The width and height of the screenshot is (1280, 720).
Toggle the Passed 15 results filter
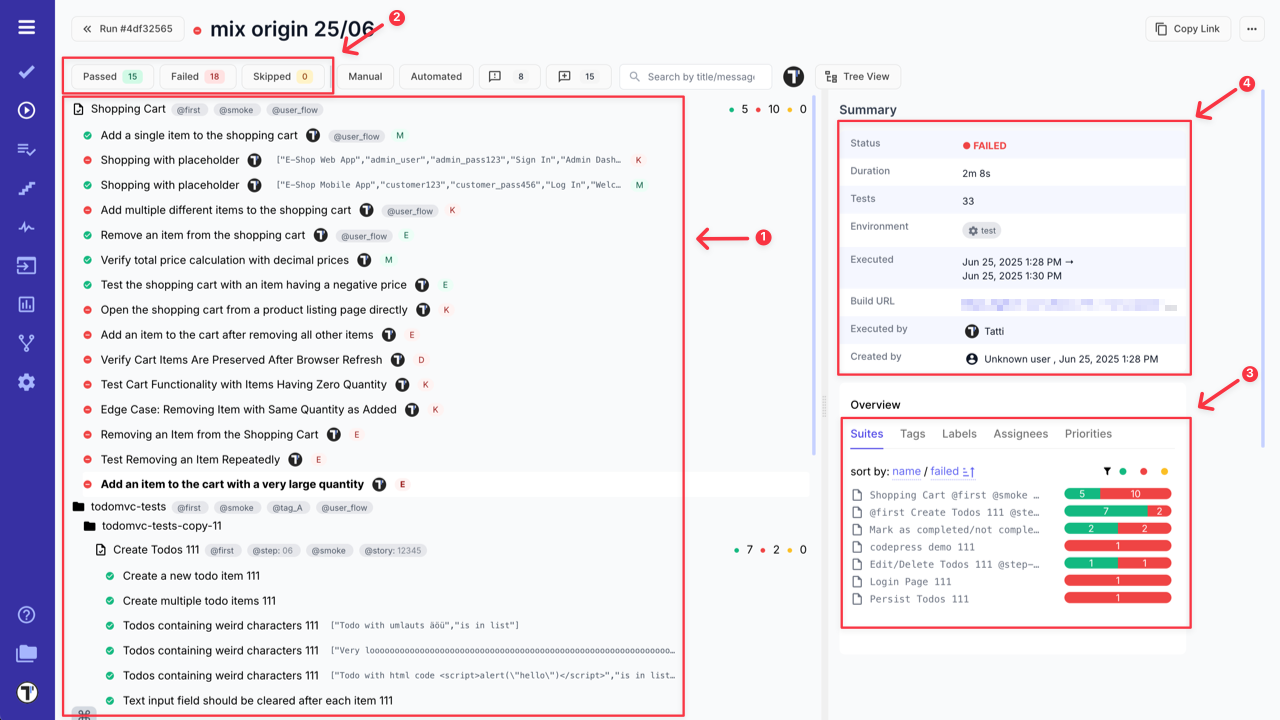[x=110, y=76]
